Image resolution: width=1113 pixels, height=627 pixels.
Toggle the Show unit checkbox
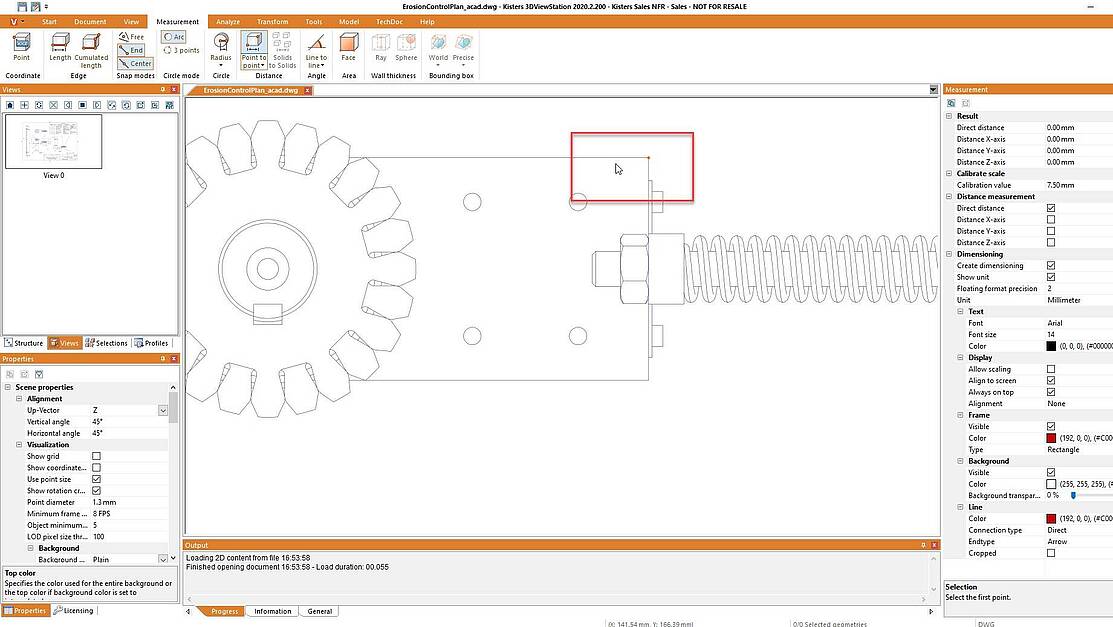(x=1051, y=277)
